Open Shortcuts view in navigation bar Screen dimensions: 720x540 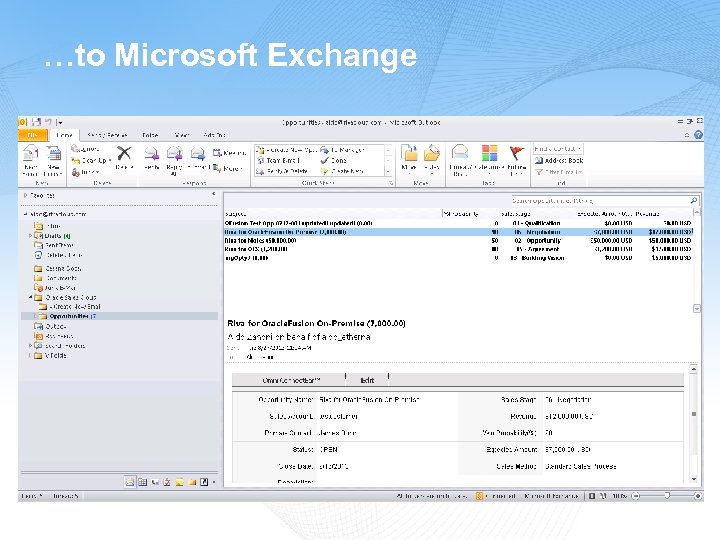204,482
